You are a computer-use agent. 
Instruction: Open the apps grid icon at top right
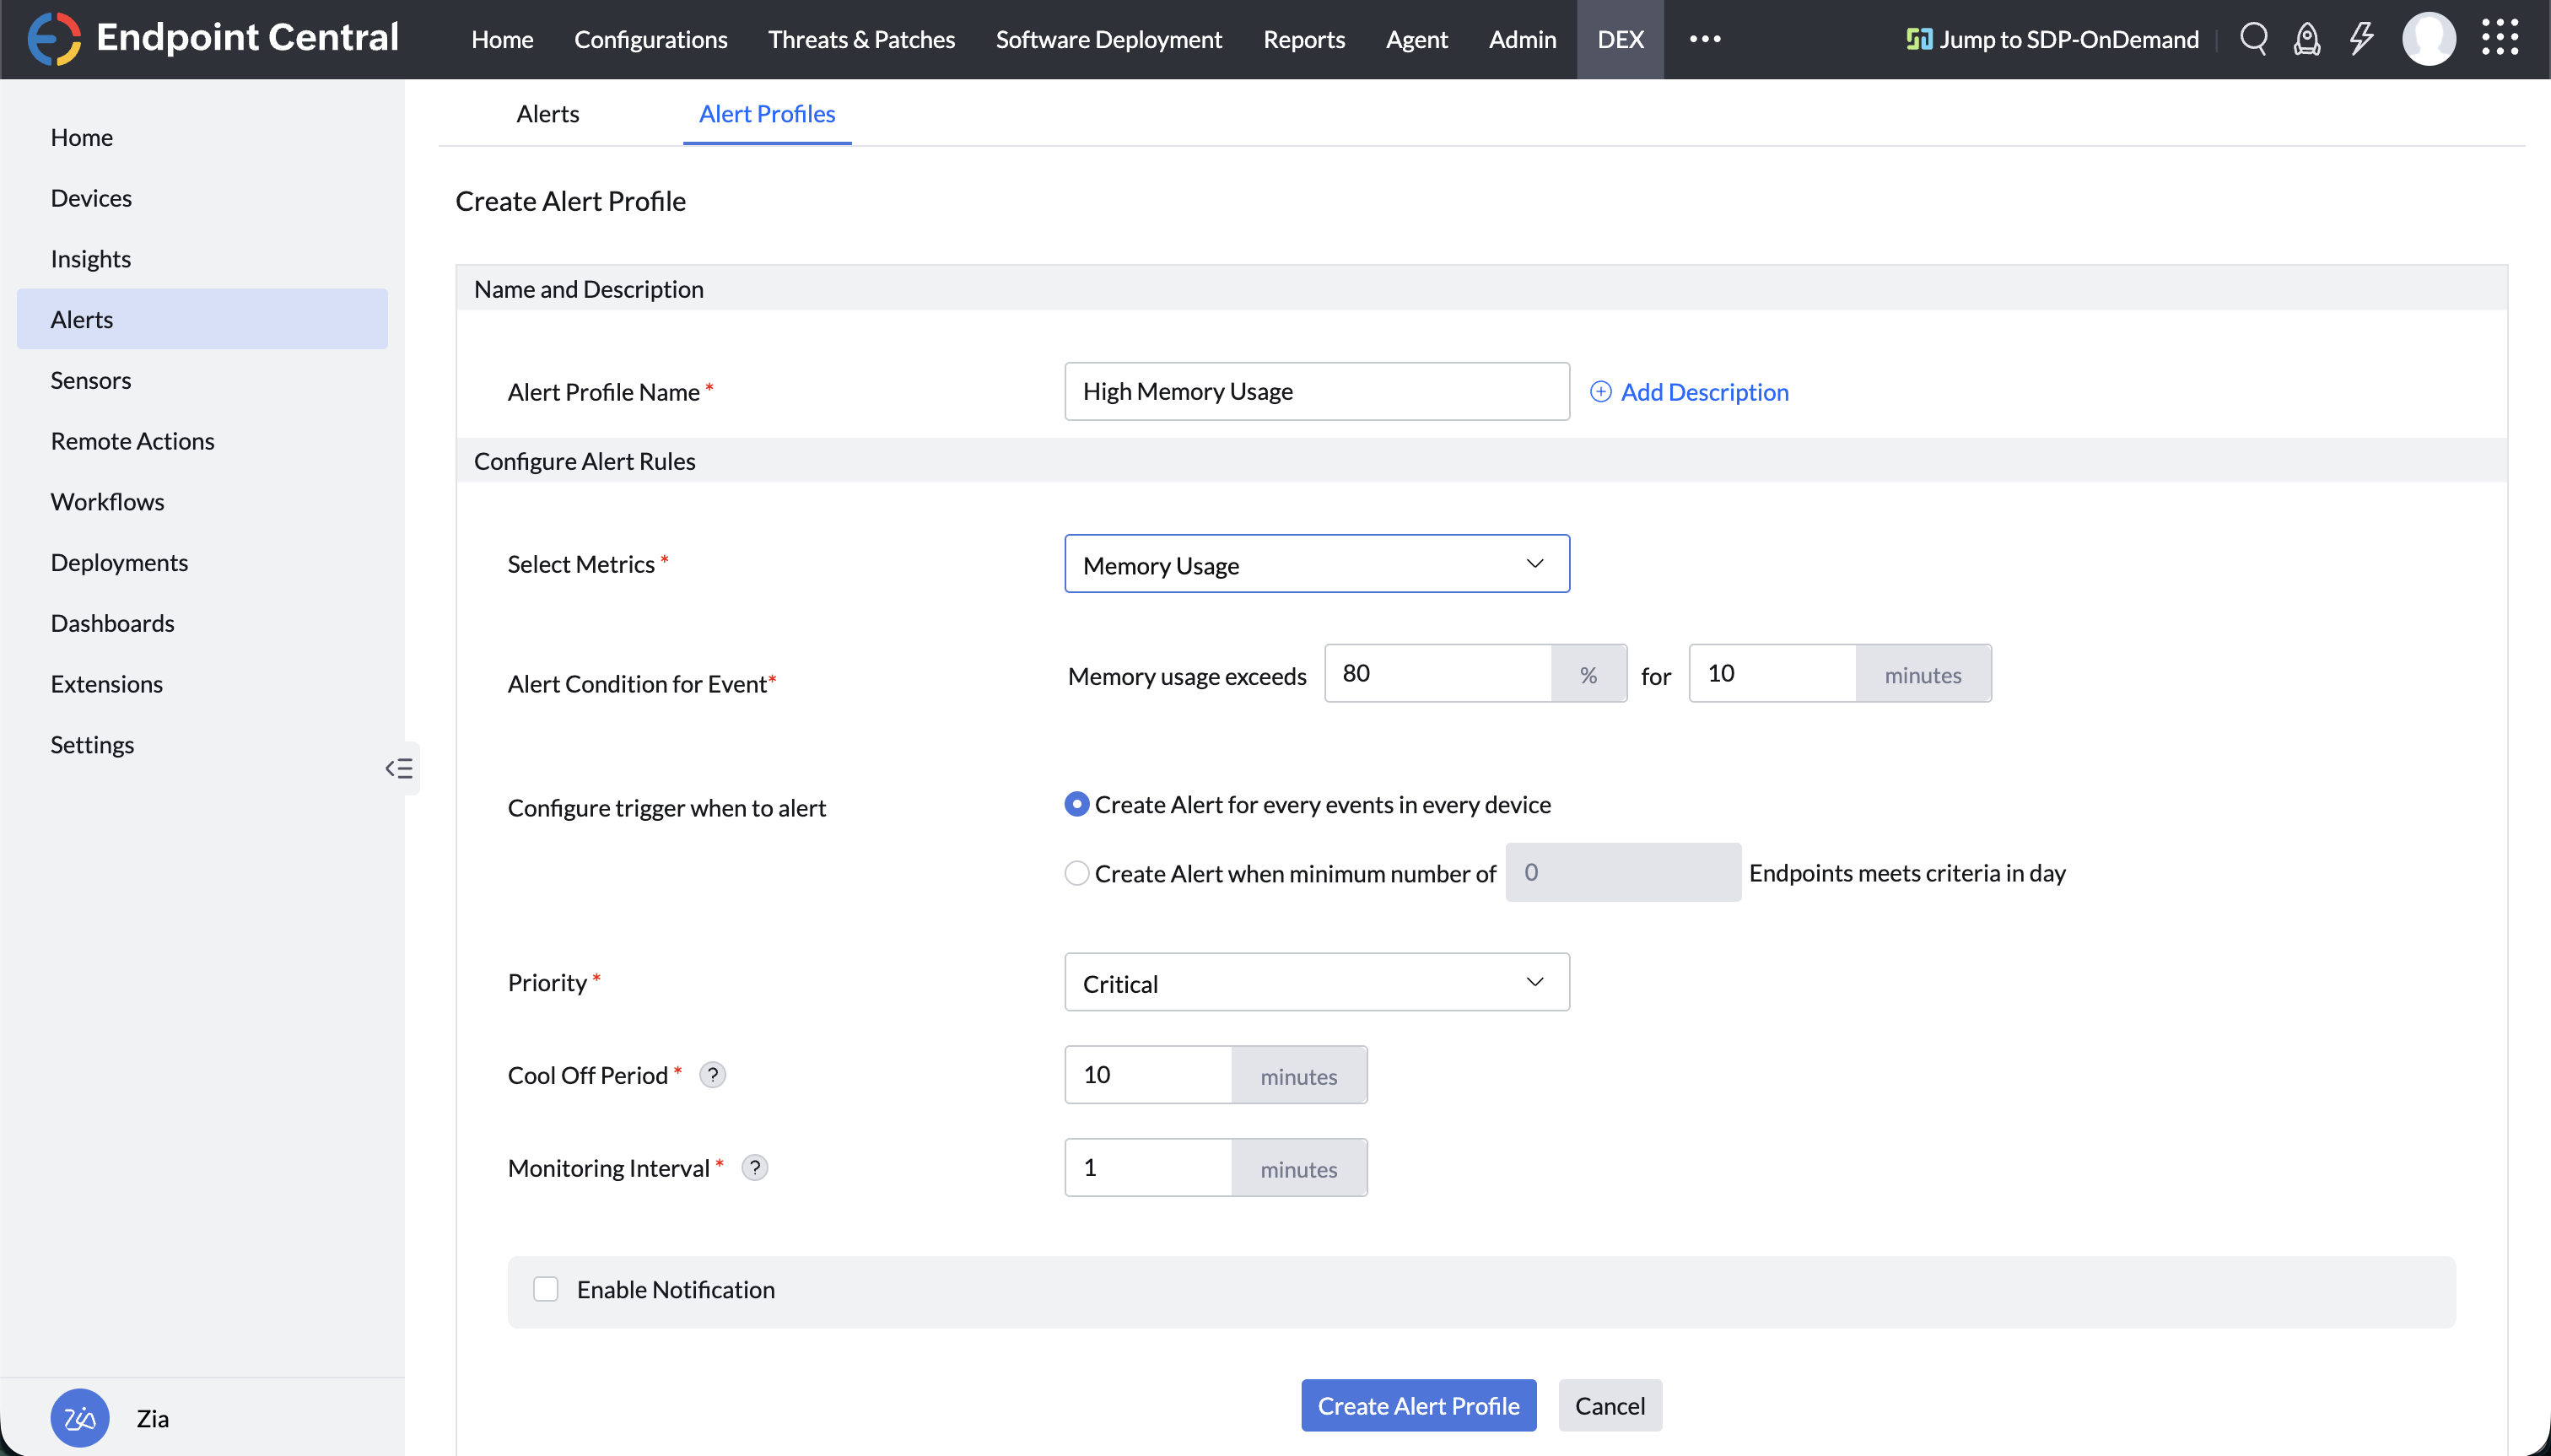2501,38
